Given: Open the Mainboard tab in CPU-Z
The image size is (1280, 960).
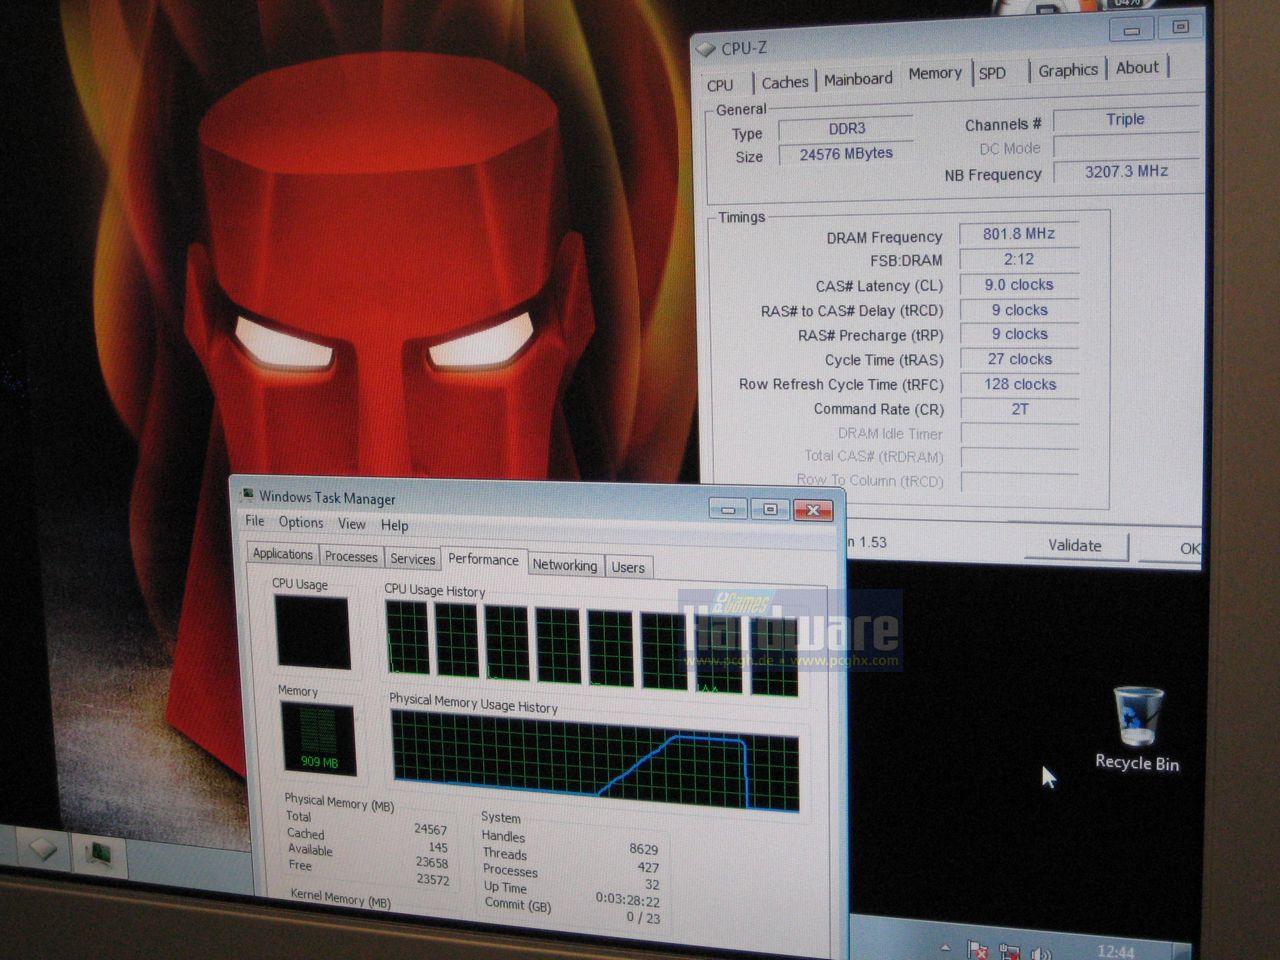Looking at the screenshot, I should tap(858, 79).
